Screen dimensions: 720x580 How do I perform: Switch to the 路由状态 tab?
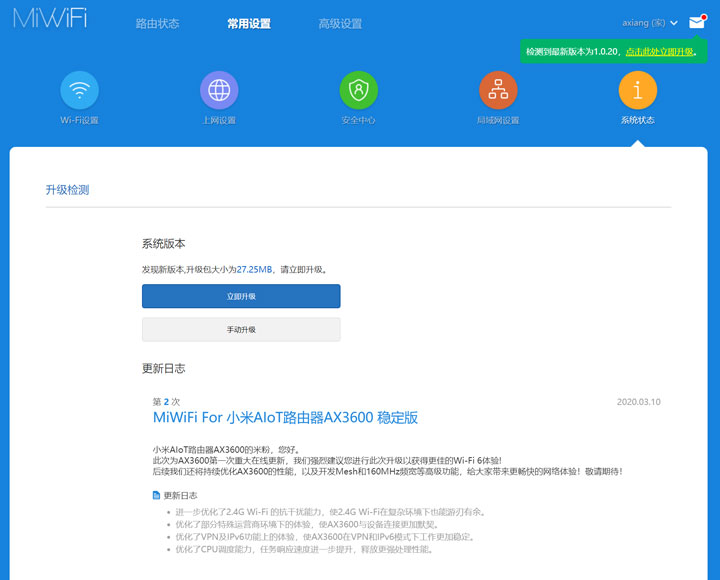[x=158, y=23]
